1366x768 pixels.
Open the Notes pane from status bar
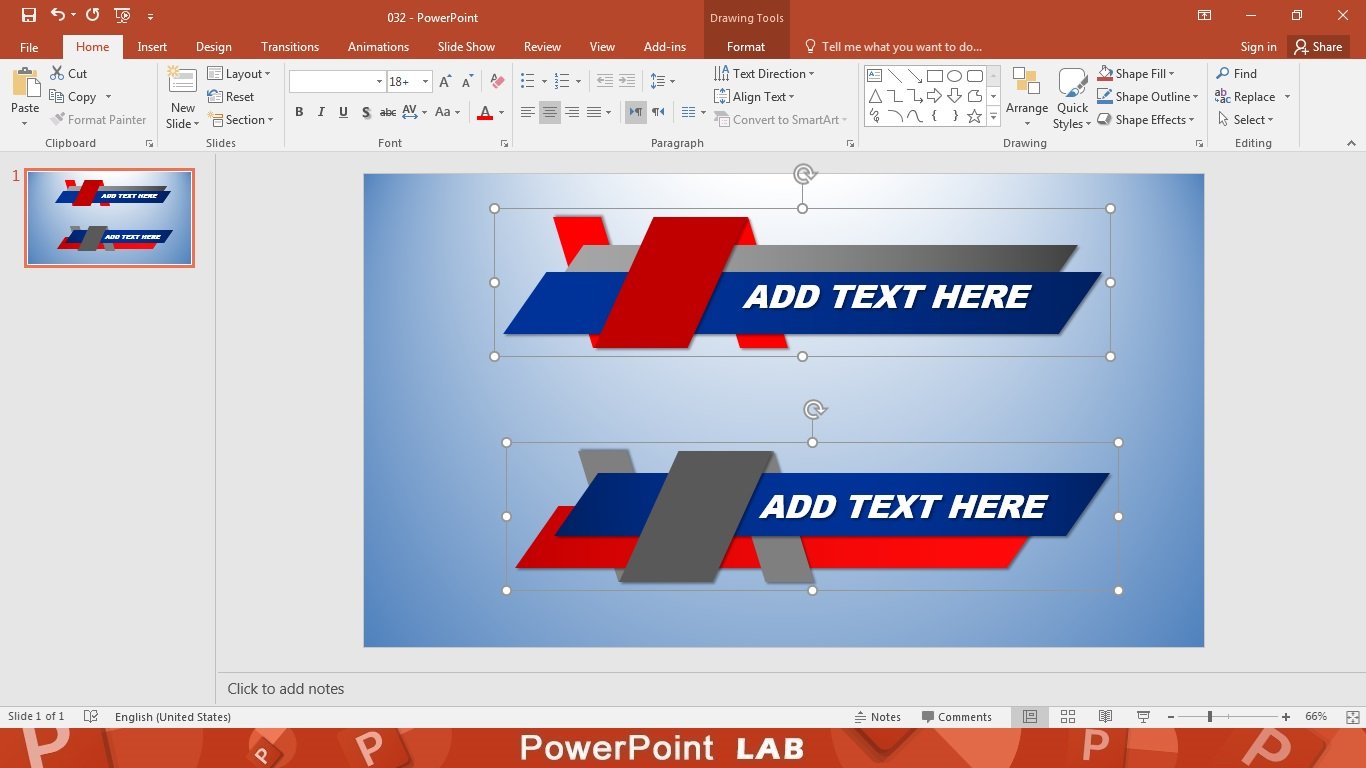[x=877, y=717]
